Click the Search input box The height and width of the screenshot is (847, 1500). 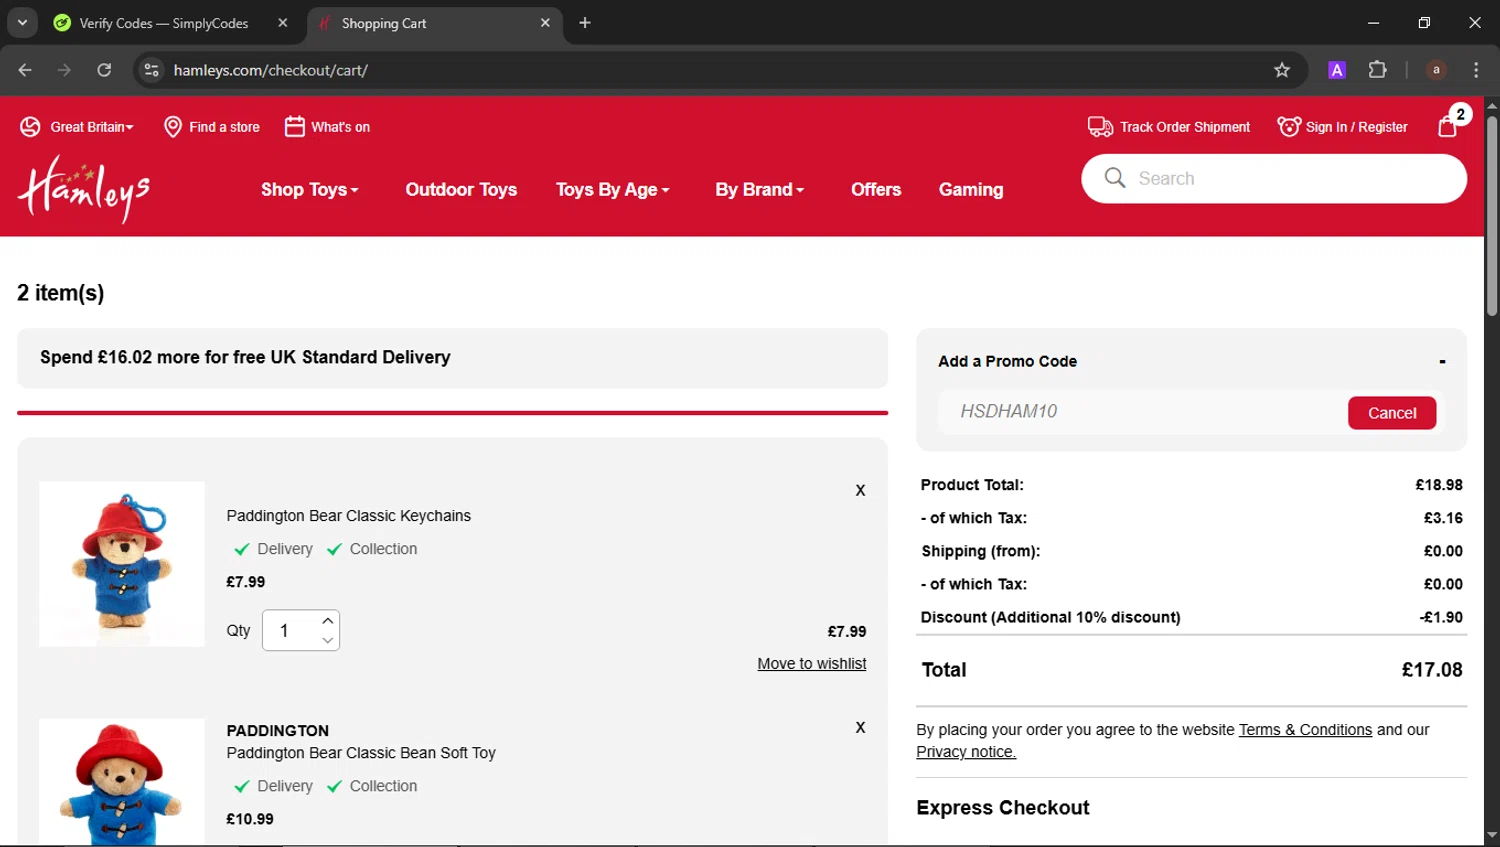[1274, 178]
